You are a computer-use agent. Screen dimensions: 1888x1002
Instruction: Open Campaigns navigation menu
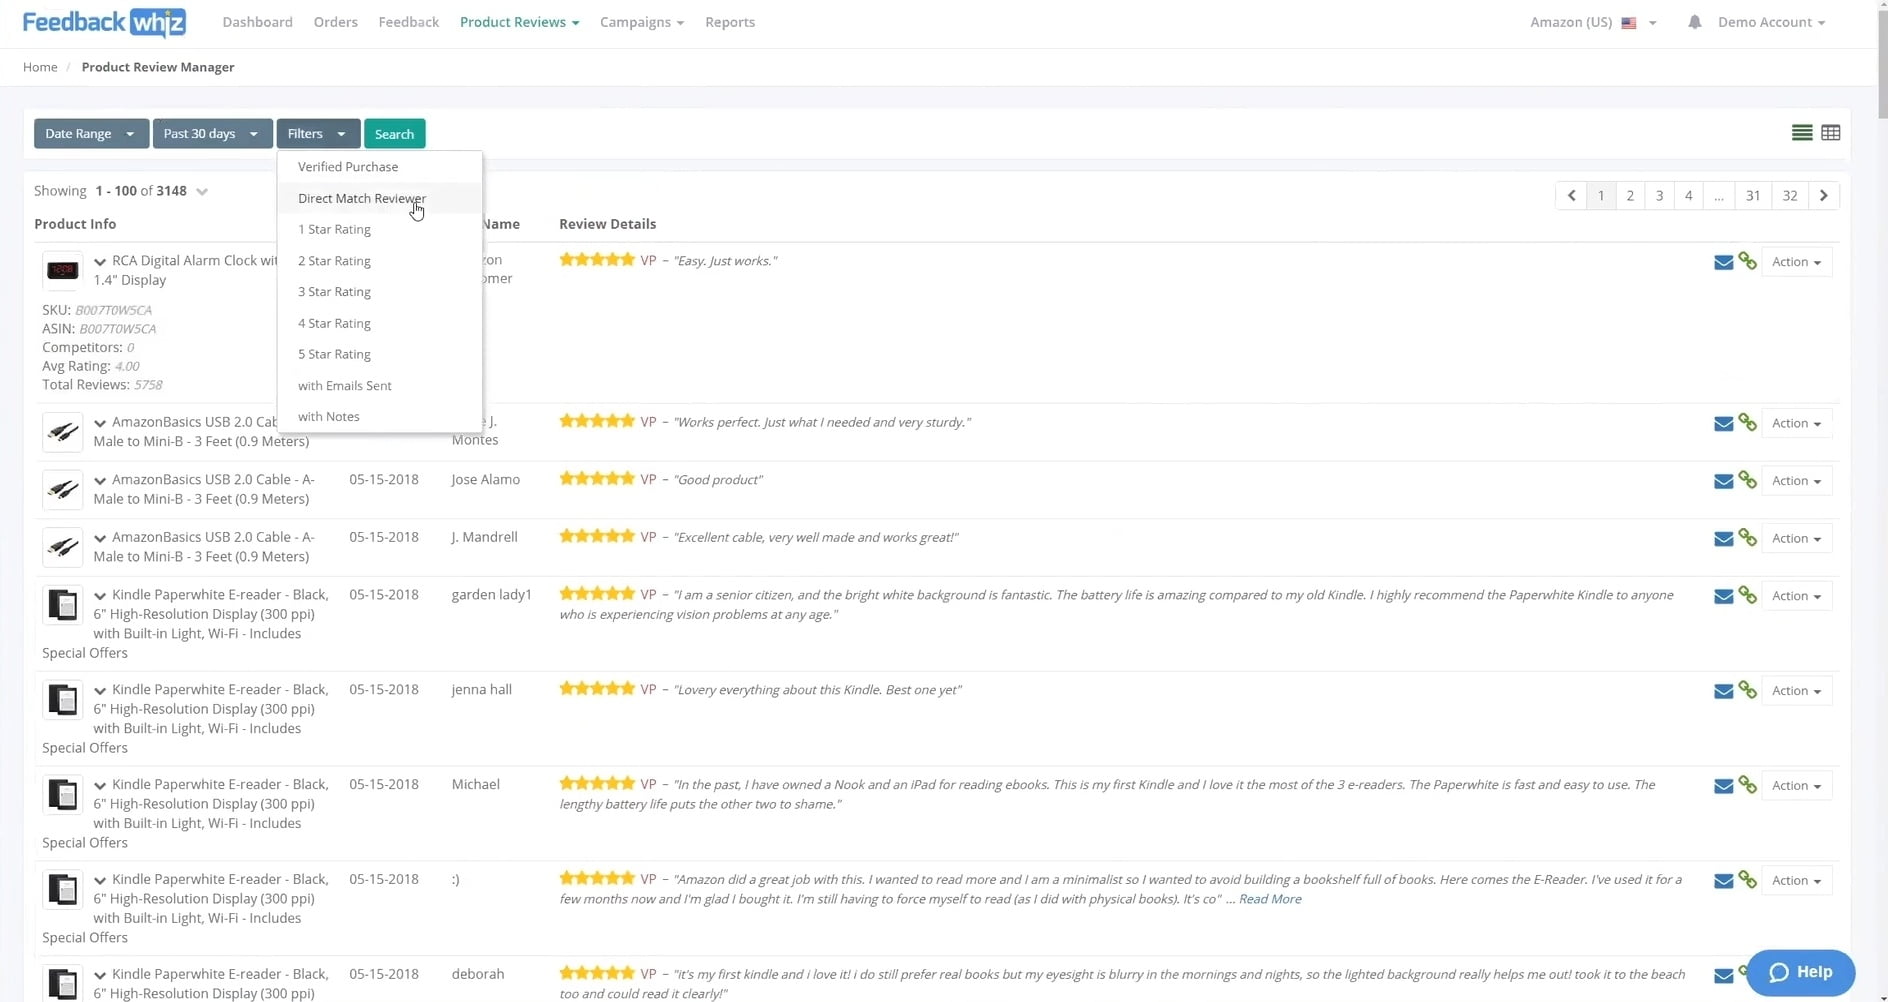click(x=642, y=22)
